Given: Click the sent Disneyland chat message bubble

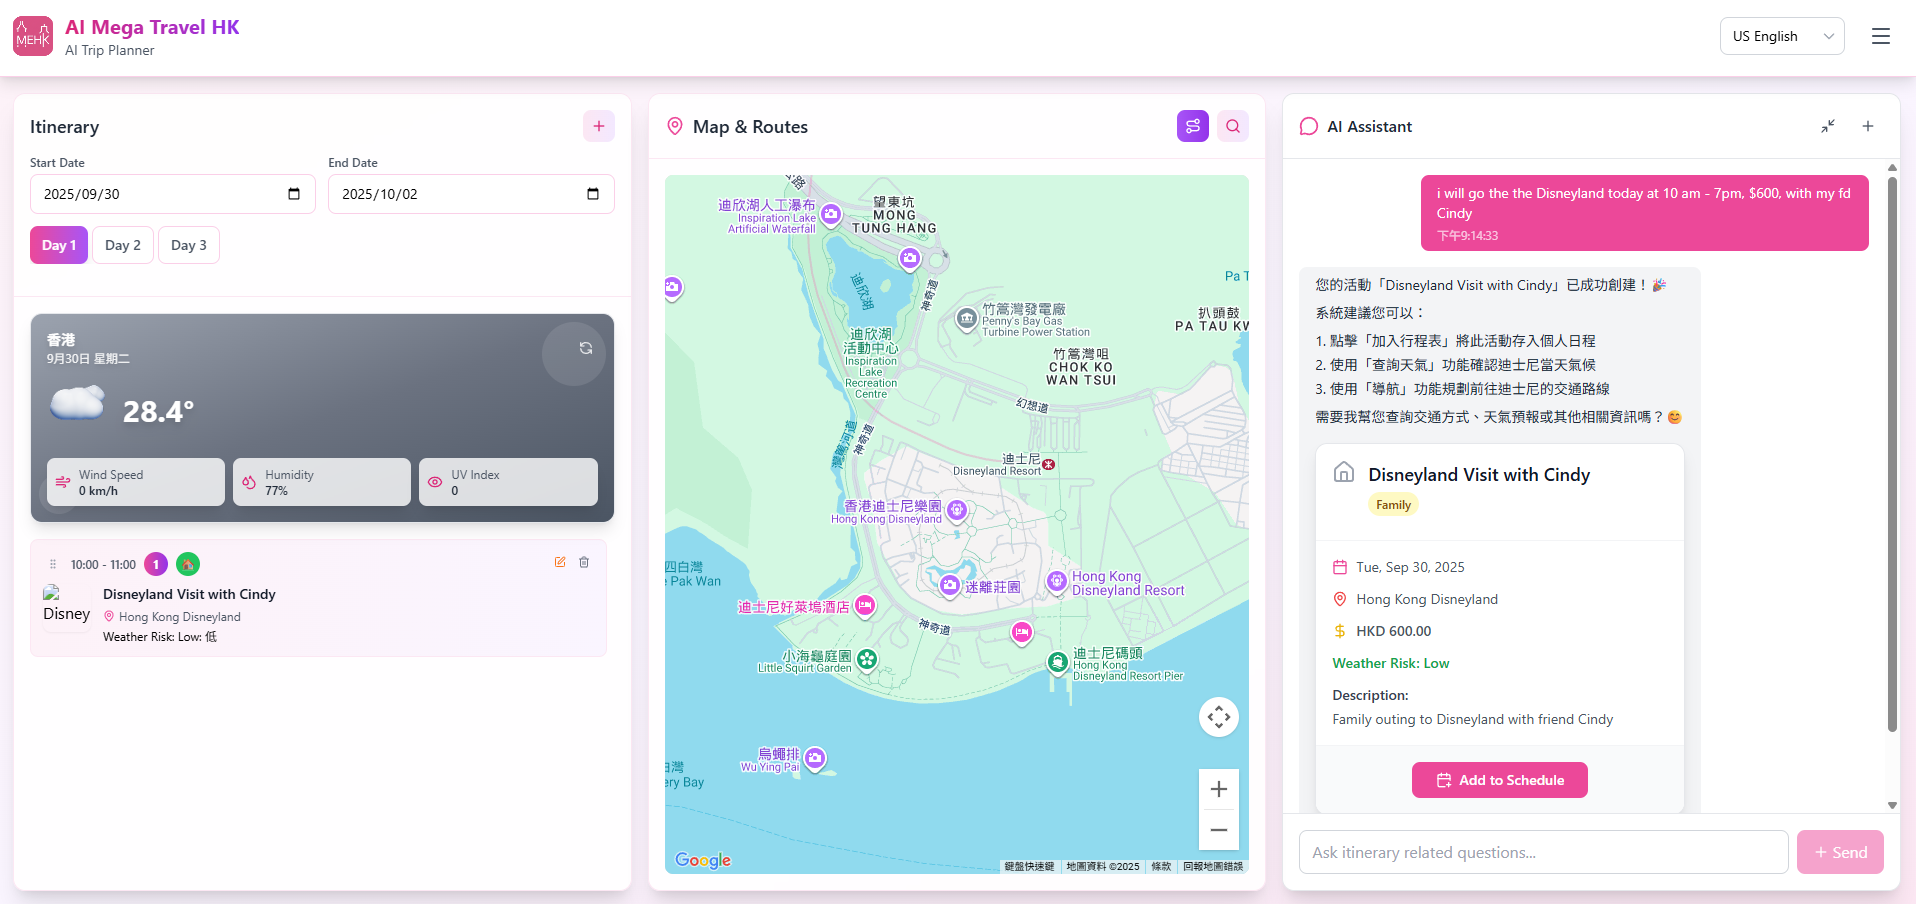Looking at the screenshot, I should pyautogui.click(x=1645, y=213).
